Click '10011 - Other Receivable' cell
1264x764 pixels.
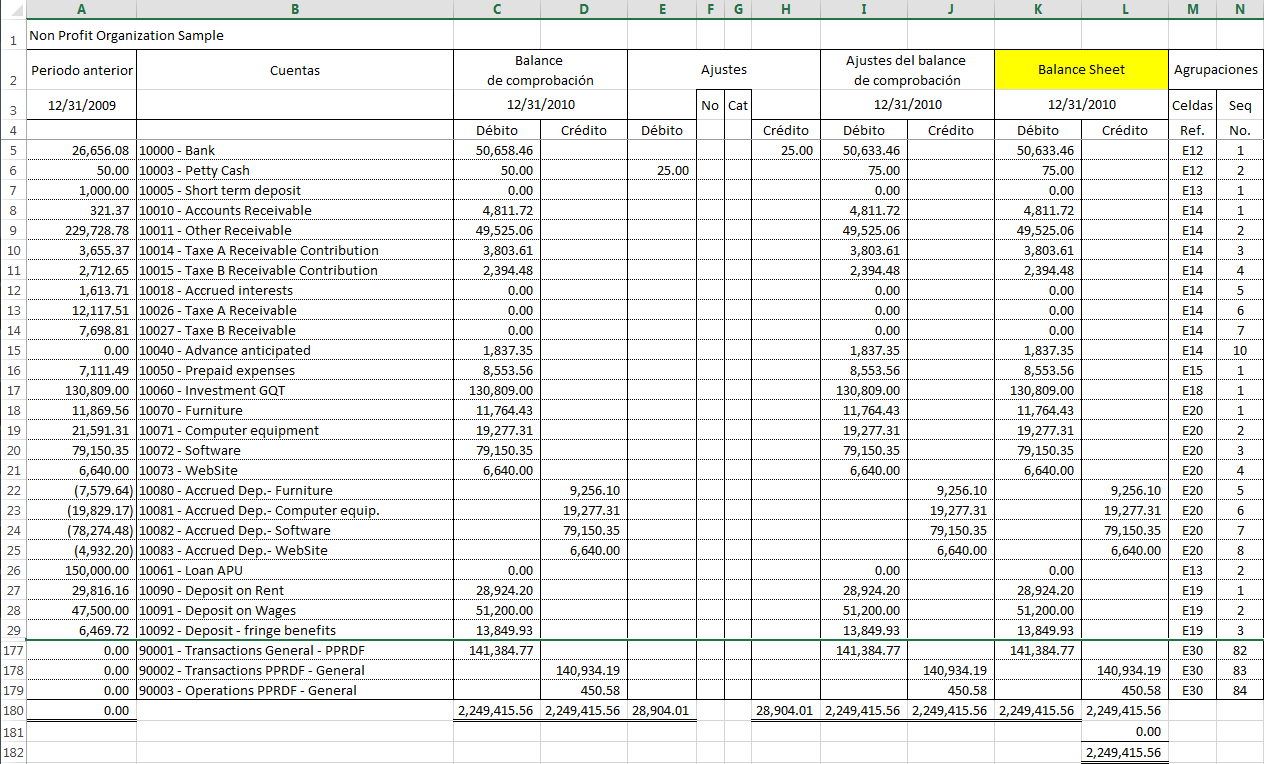click(294, 230)
